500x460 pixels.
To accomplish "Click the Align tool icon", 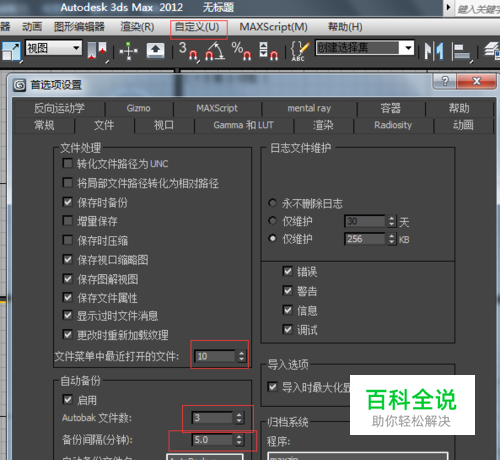I will (461, 52).
